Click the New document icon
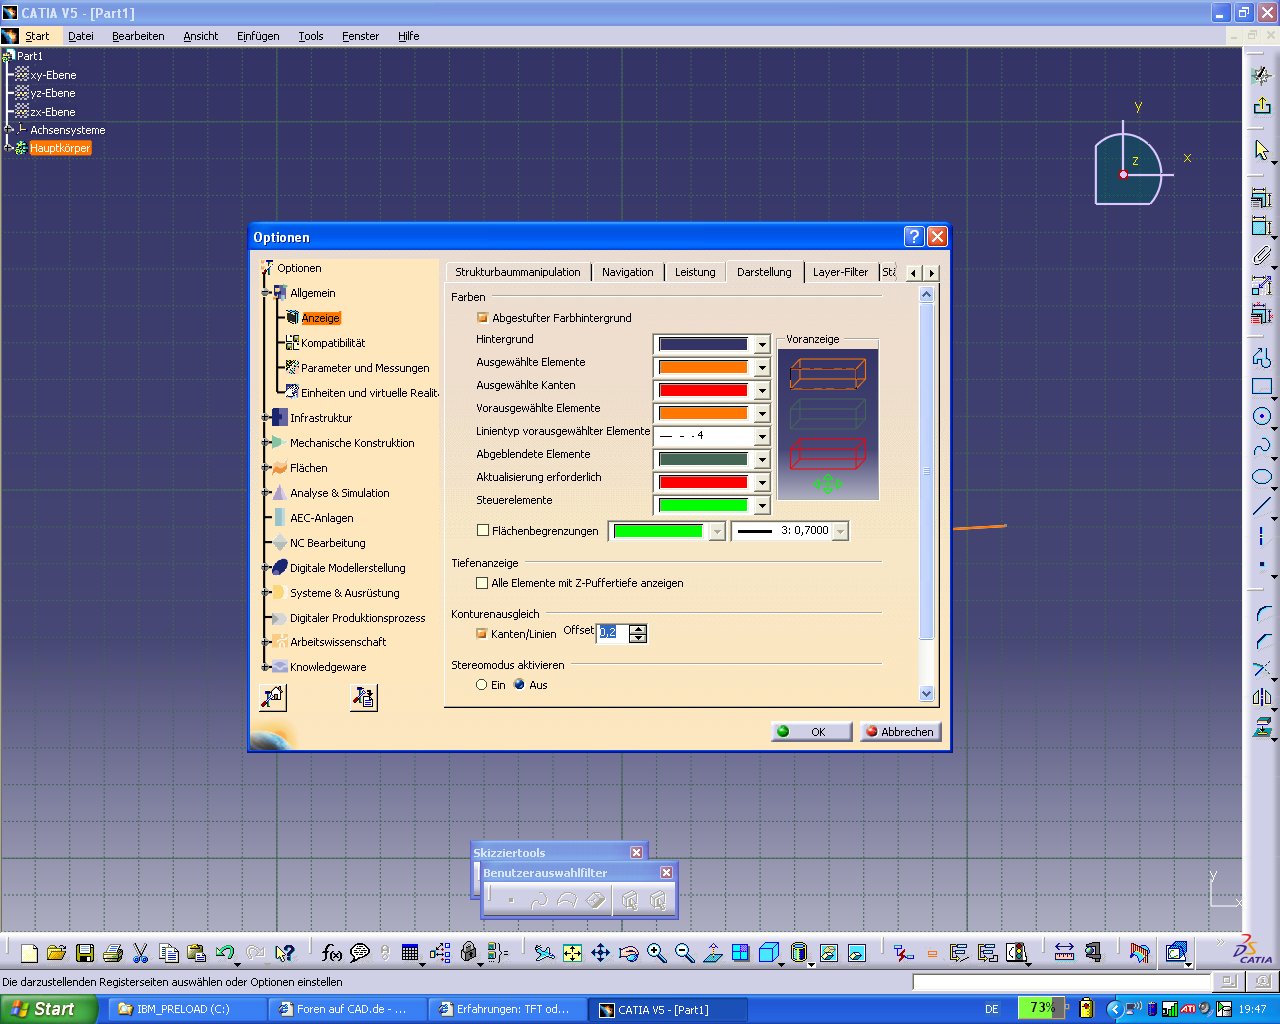The height and width of the screenshot is (1024, 1280). pyautogui.click(x=29, y=953)
